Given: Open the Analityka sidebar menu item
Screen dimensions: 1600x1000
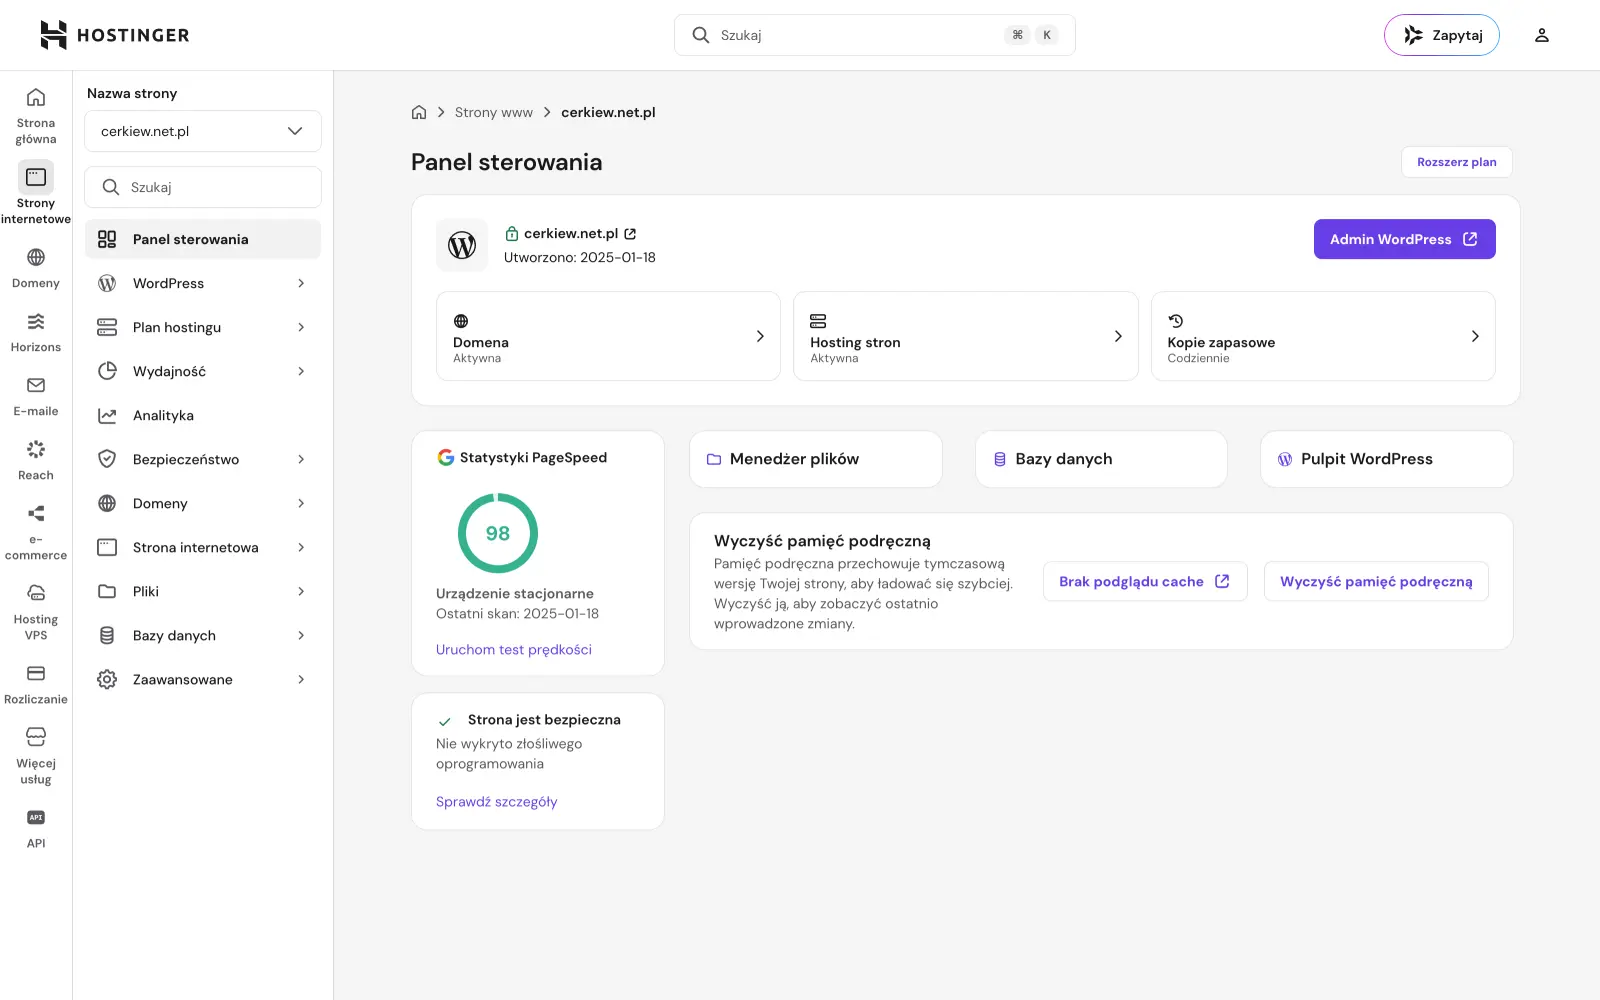Looking at the screenshot, I should (203, 415).
